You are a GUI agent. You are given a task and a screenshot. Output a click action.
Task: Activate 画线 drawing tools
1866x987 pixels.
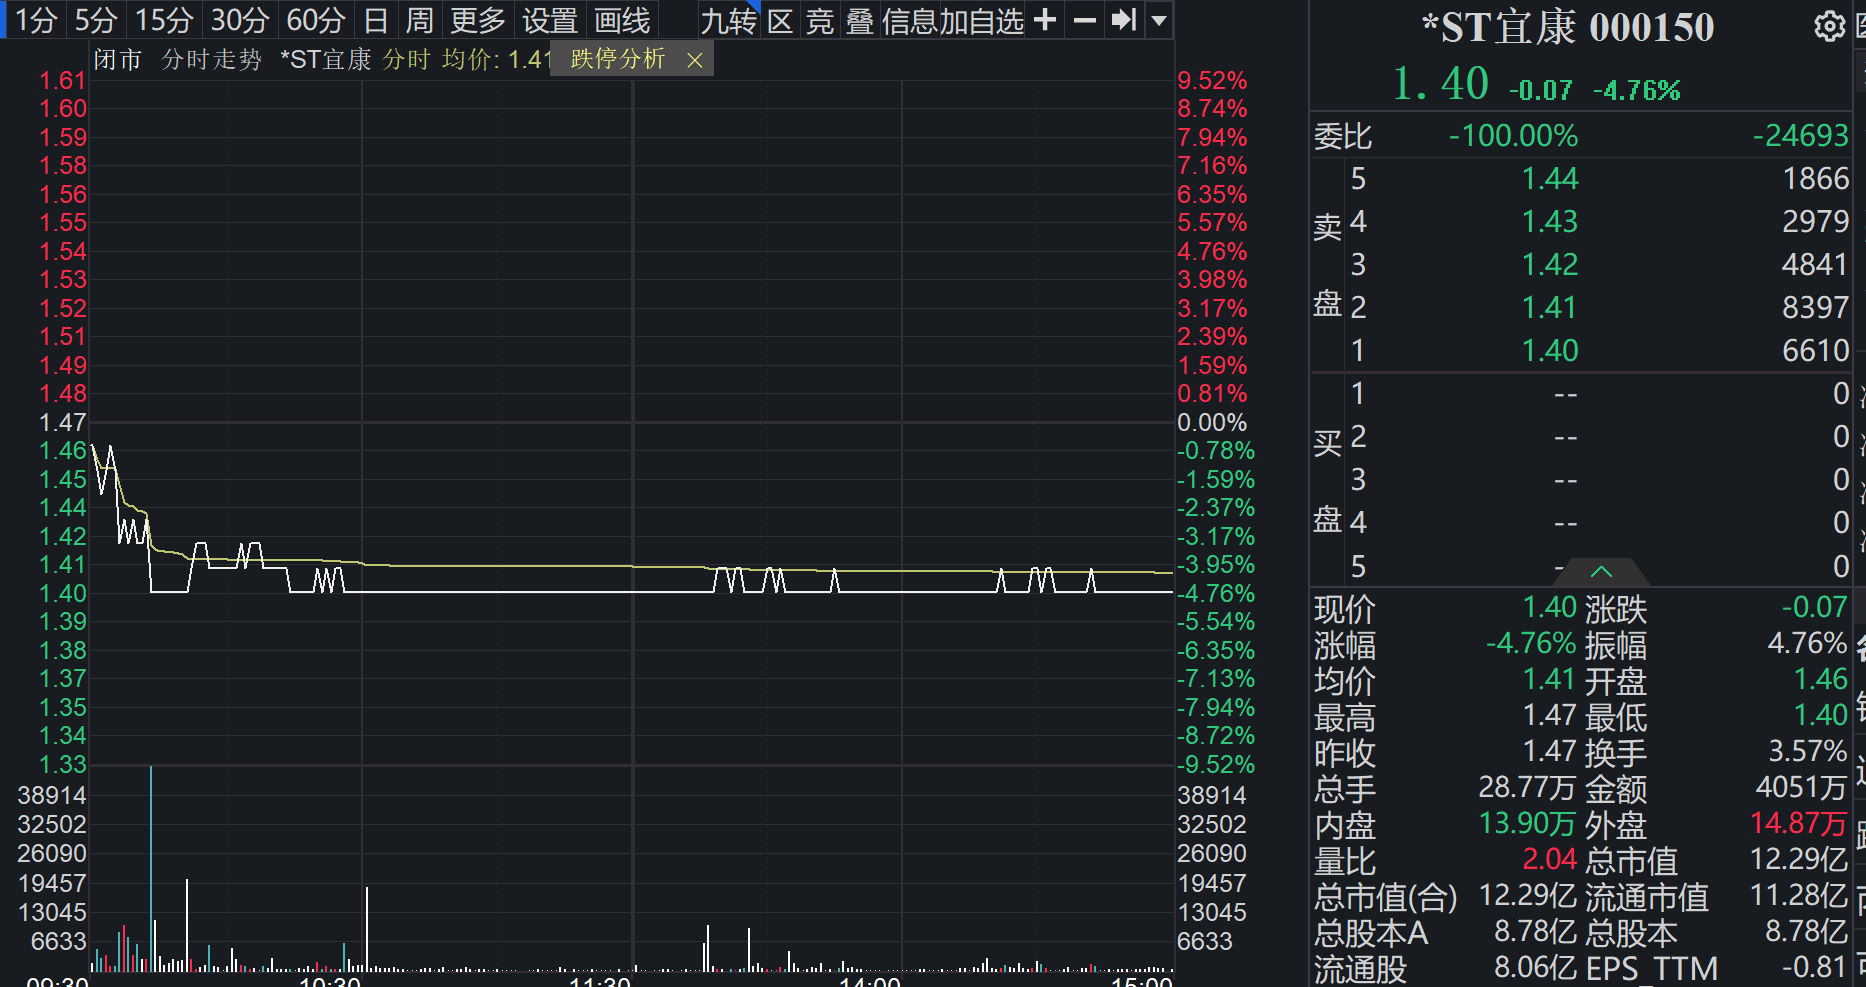click(622, 20)
